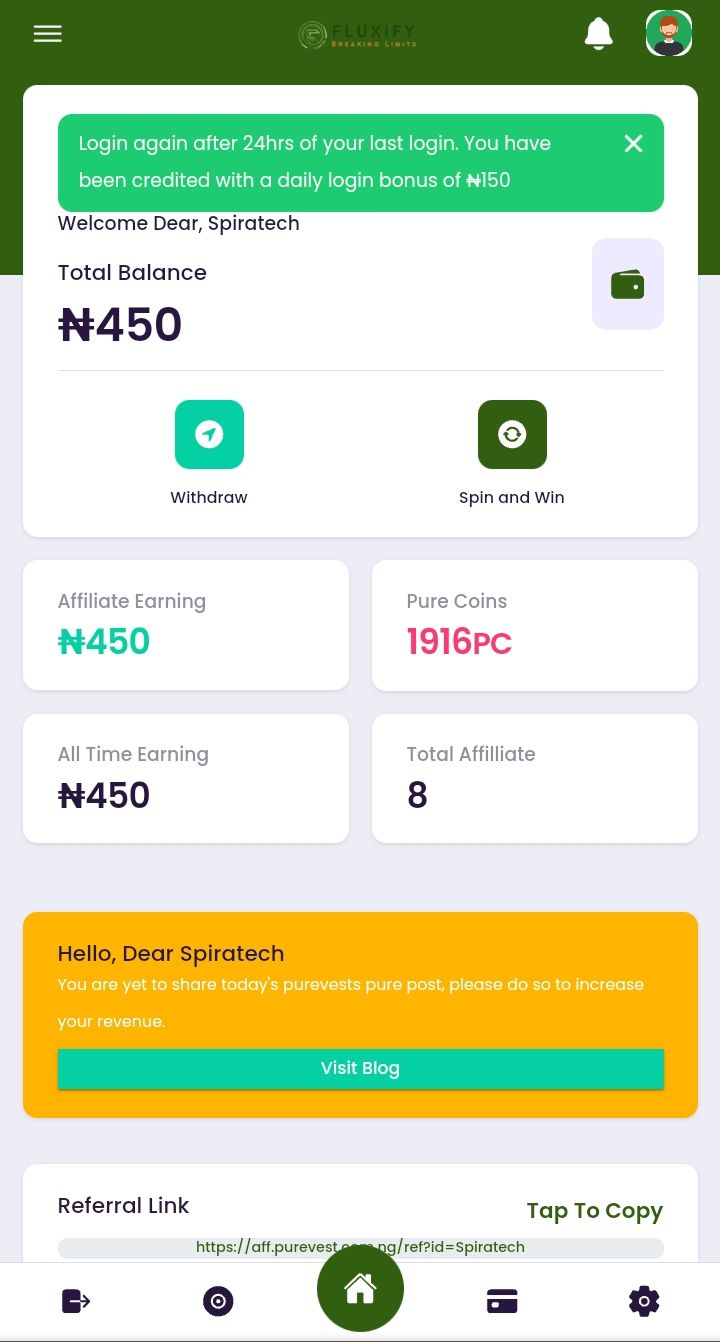720x1342 pixels.
Task: Tap the logout icon in bottom bar
Action: click(76, 1301)
